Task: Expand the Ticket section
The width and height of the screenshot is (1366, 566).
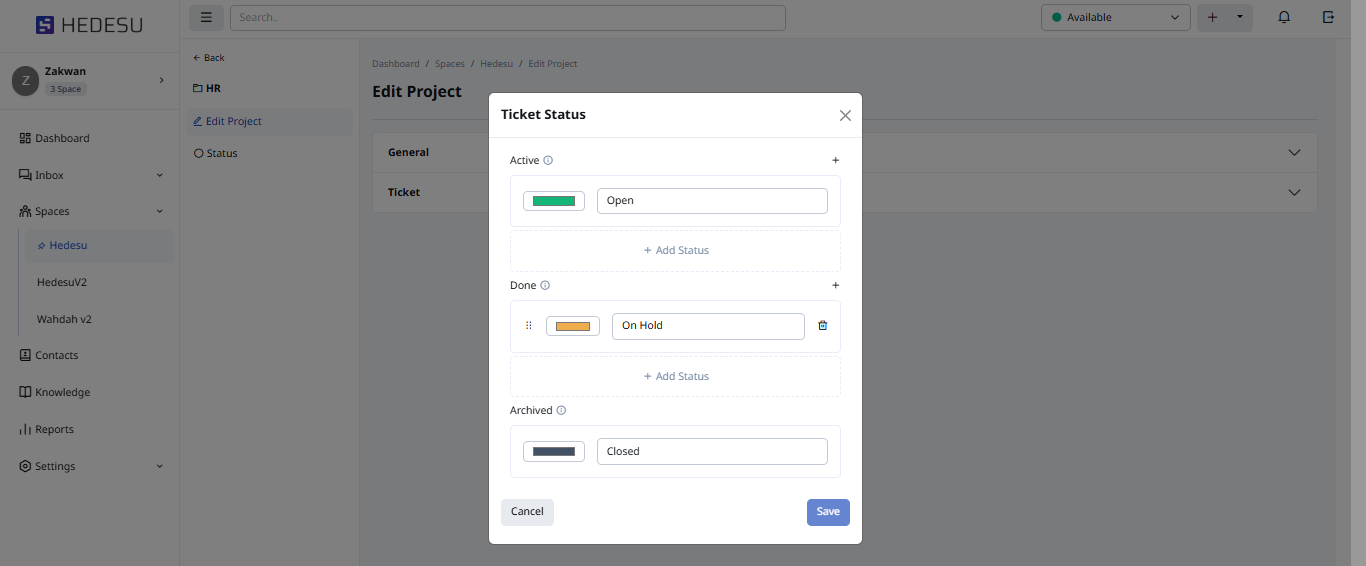Action: (x=1294, y=192)
